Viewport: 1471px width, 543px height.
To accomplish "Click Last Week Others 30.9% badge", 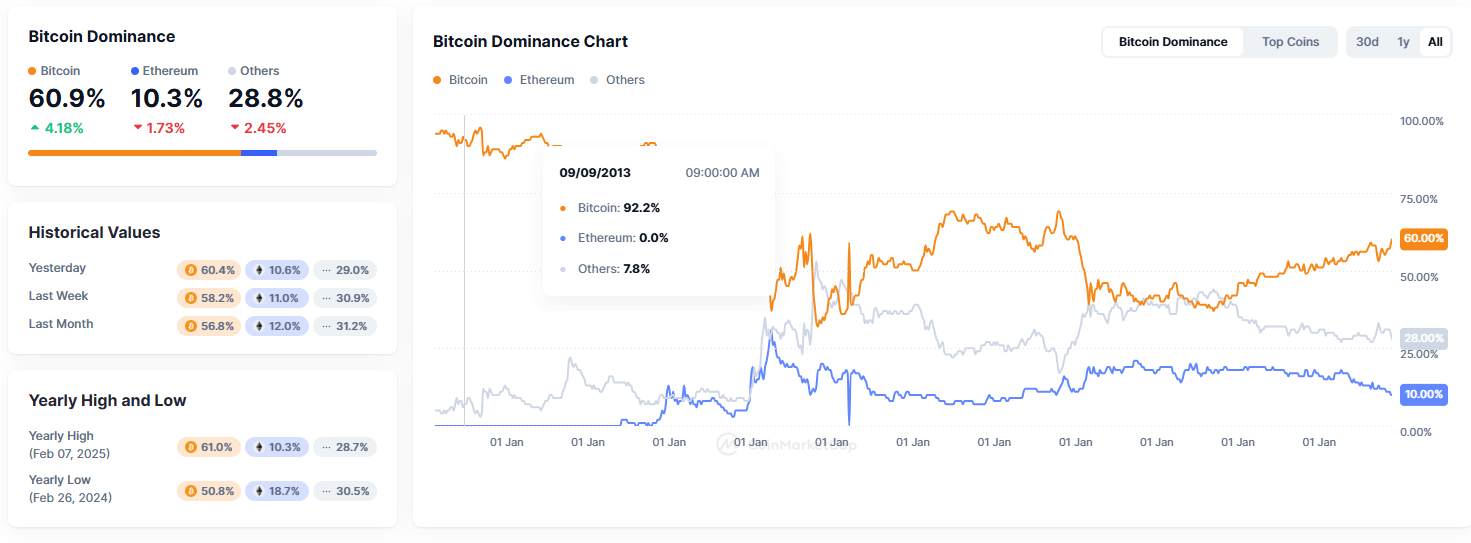I will (344, 298).
